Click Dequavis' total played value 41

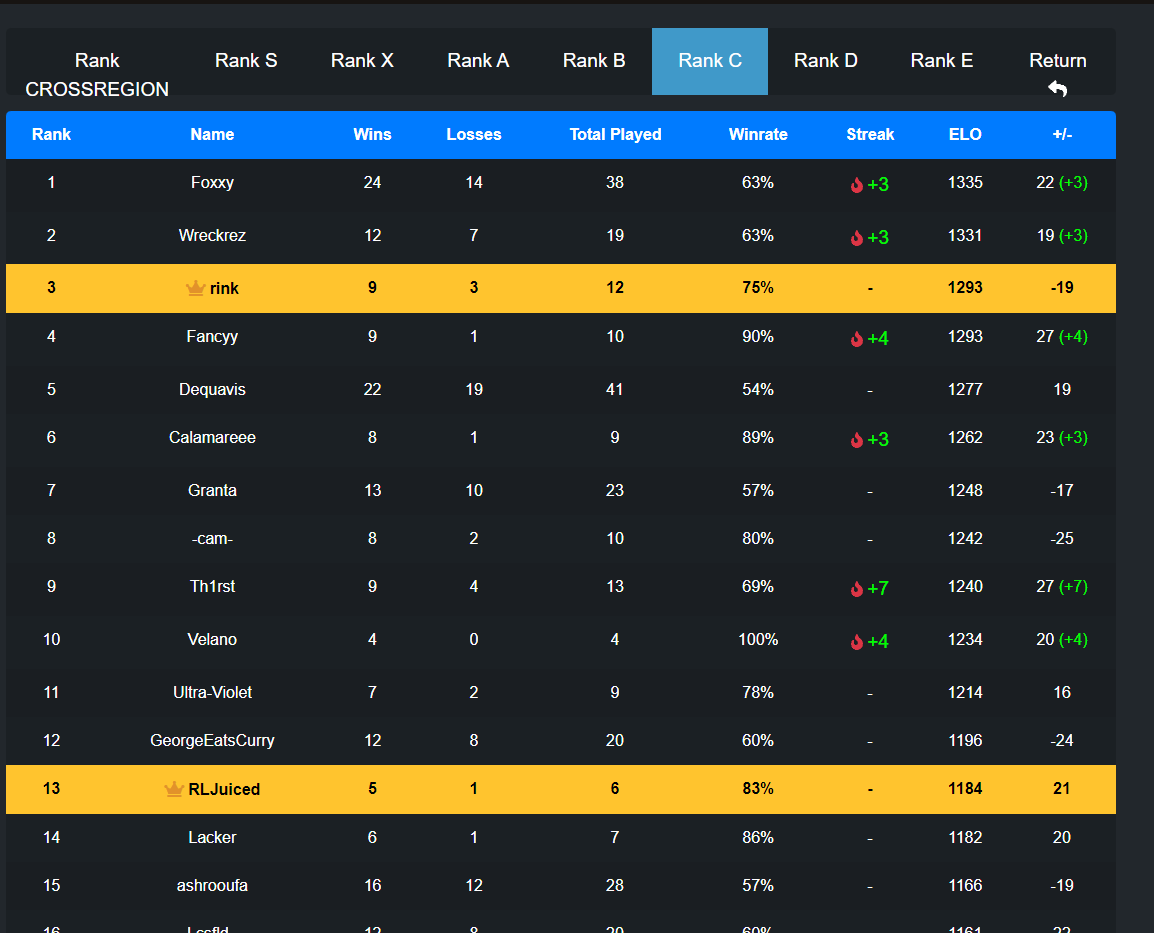point(615,389)
